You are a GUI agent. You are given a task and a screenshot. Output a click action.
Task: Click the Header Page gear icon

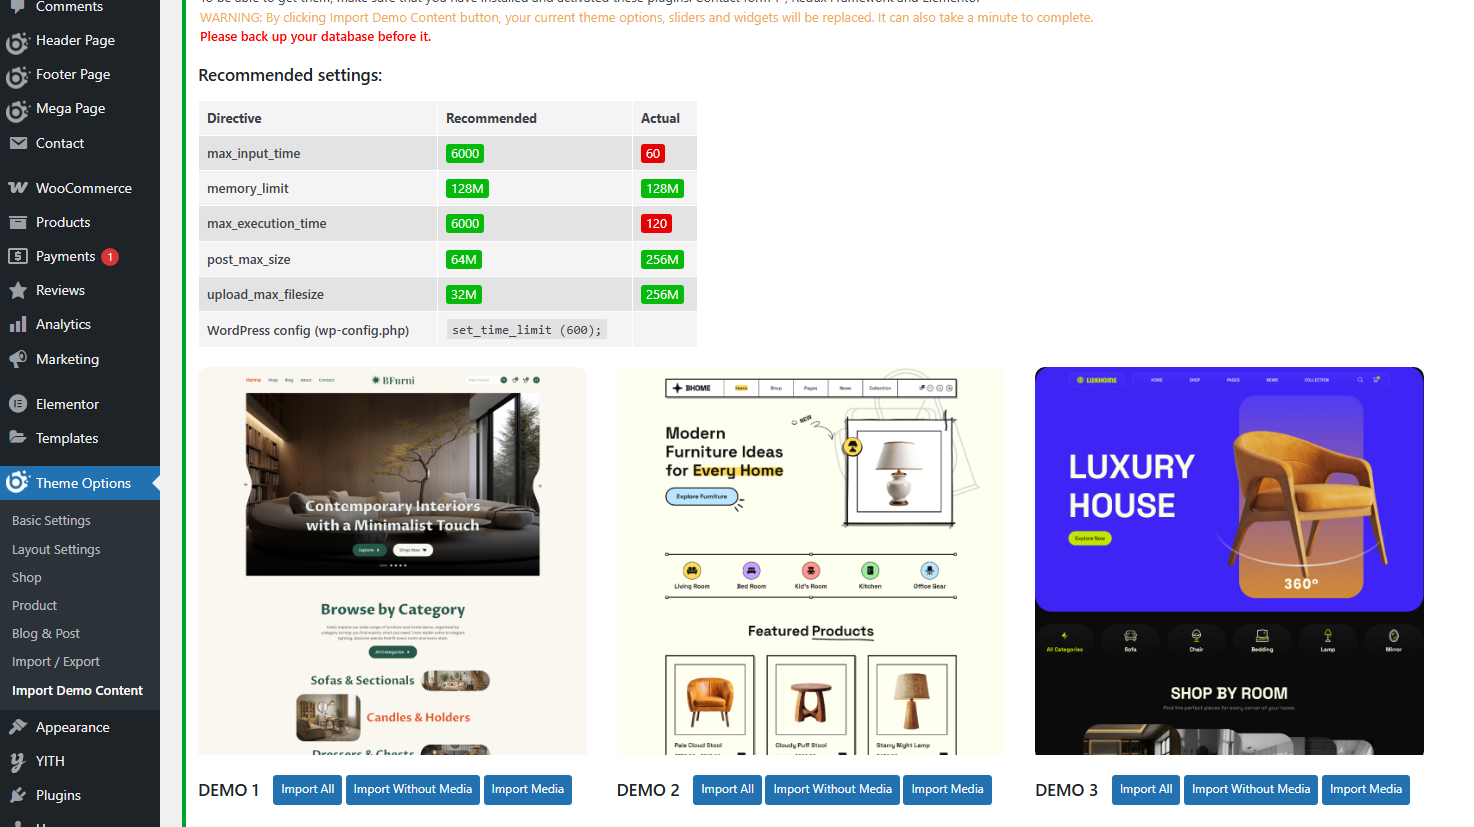(18, 41)
